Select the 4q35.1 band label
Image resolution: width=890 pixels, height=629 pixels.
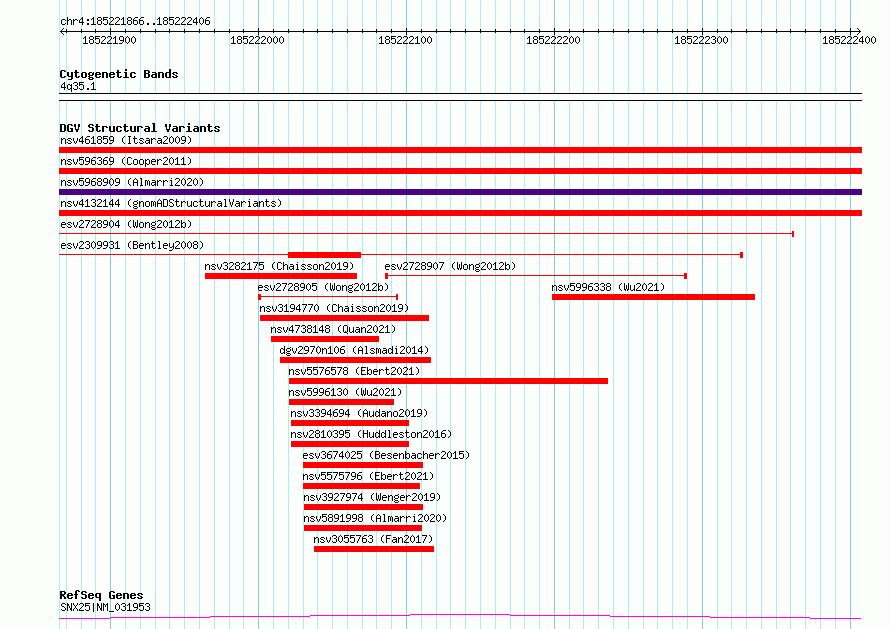tap(78, 86)
